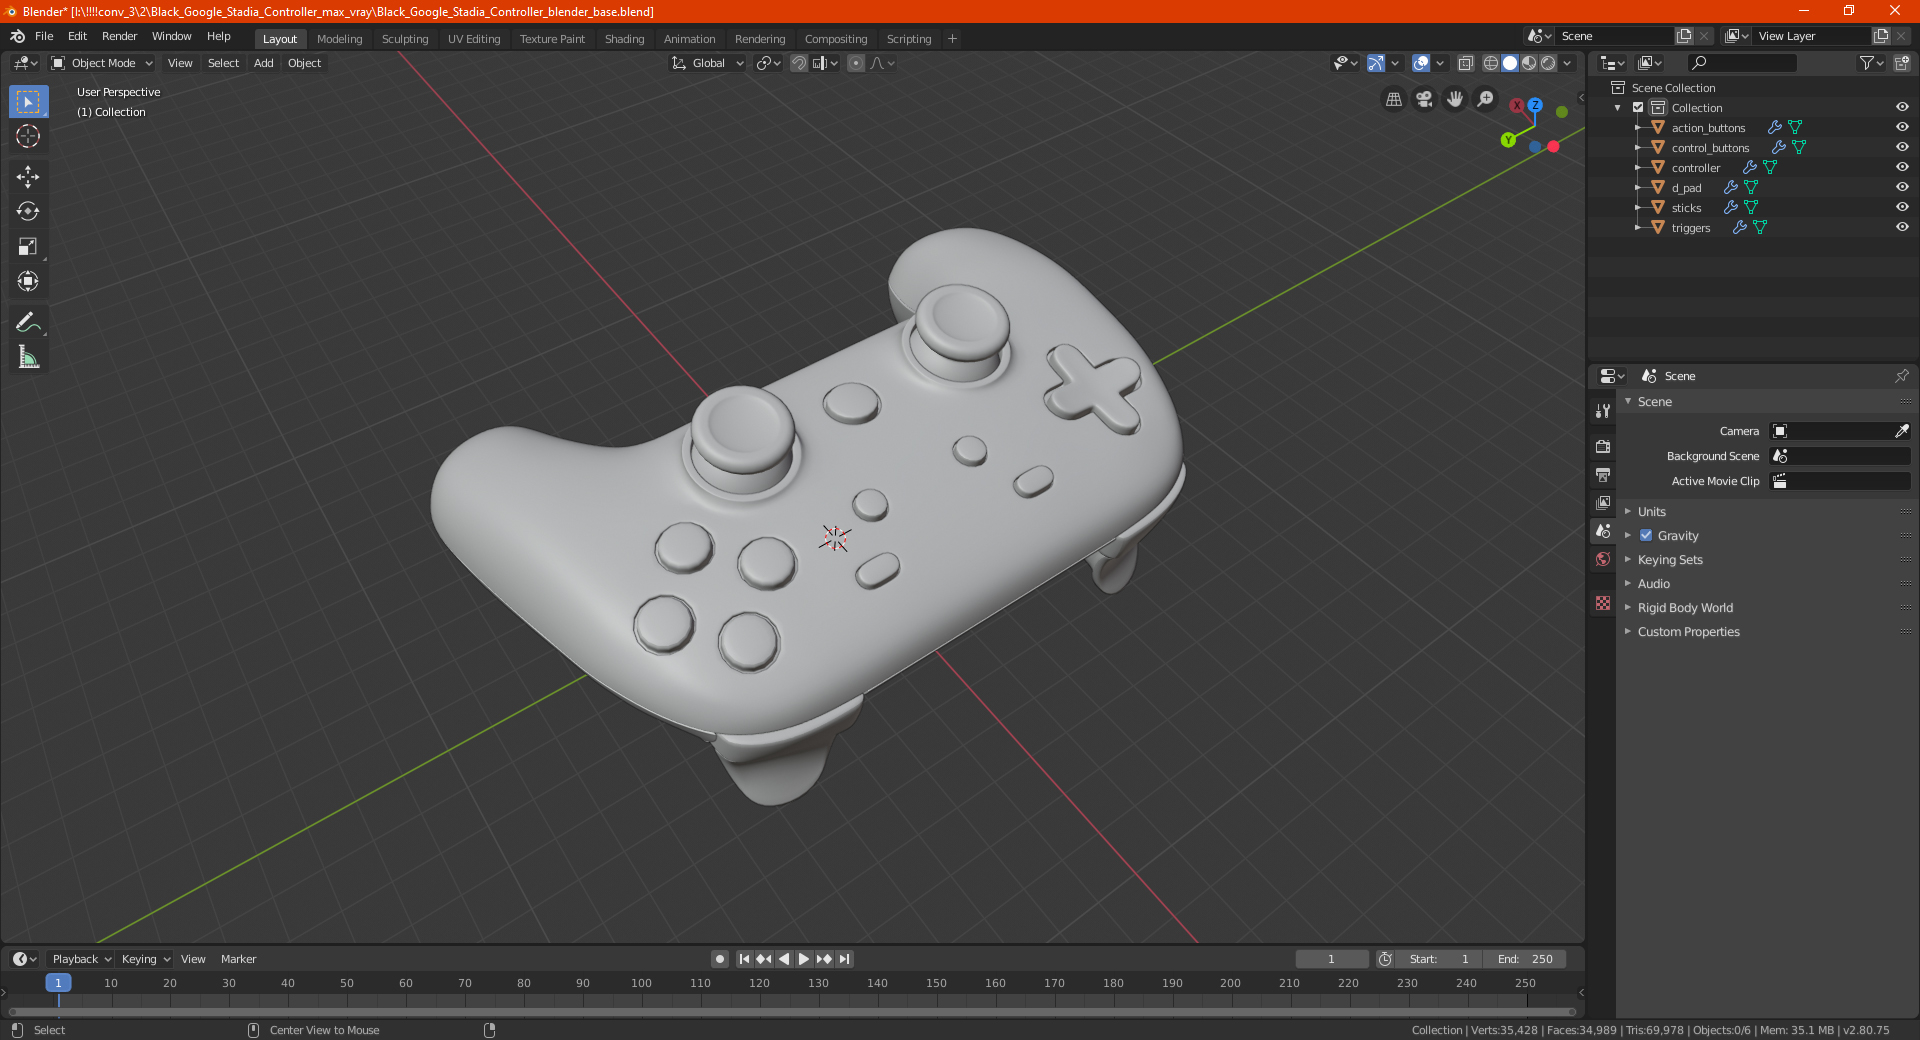The height and width of the screenshot is (1040, 1920).
Task: Open the shading options dropdown arrow
Action: tap(1568, 63)
